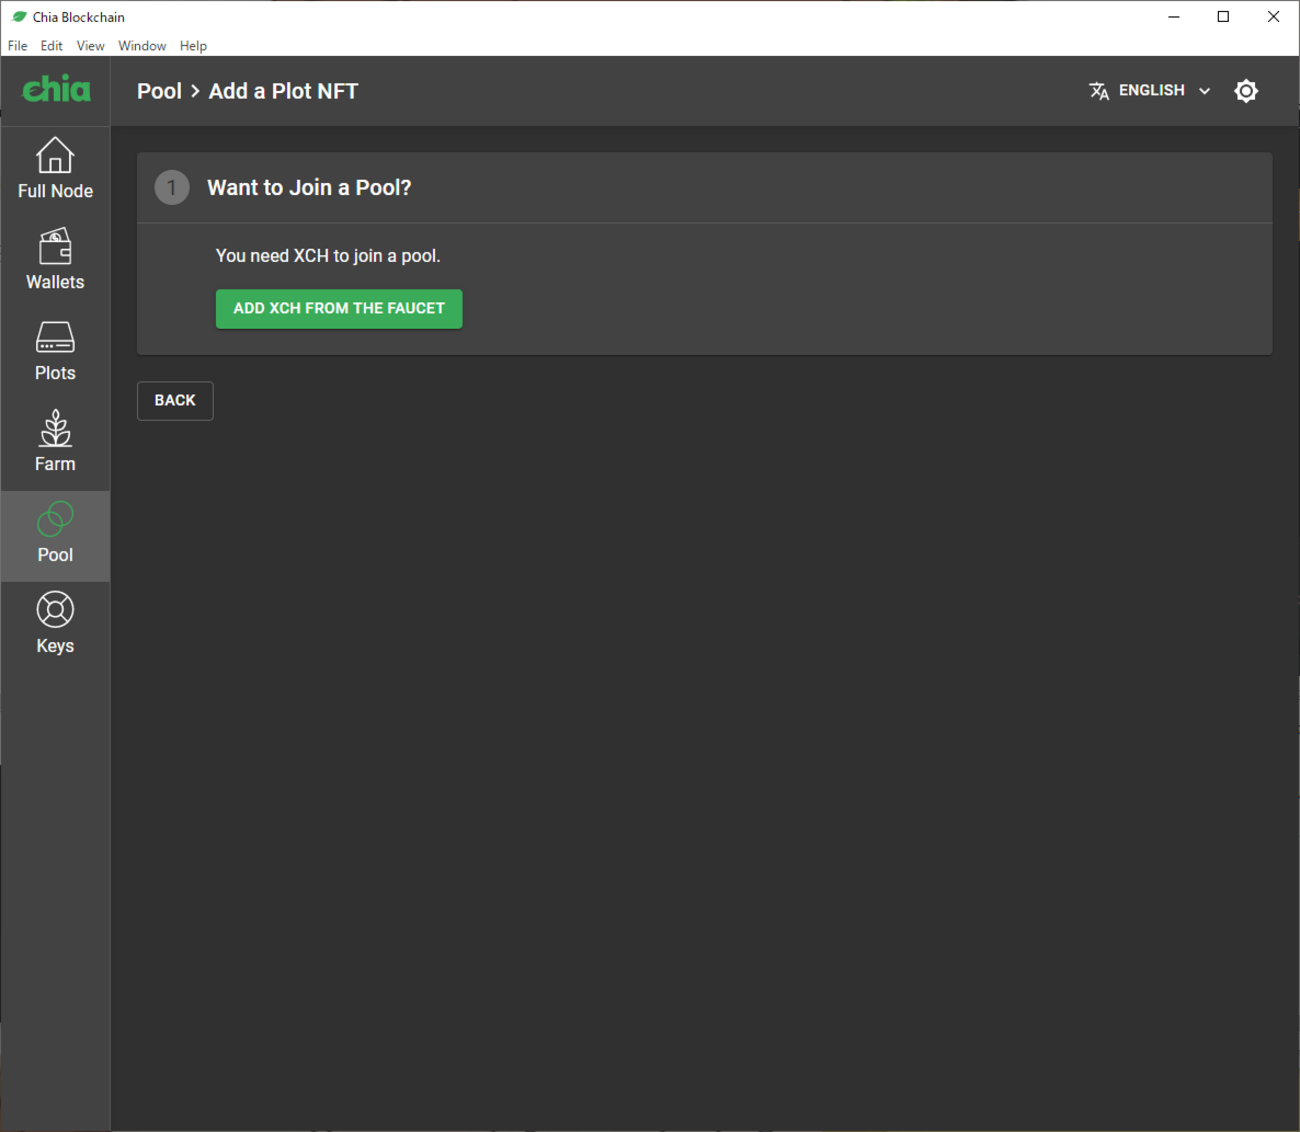1300x1132 pixels.
Task: Click Add XCH from the Faucet
Action: click(x=339, y=309)
